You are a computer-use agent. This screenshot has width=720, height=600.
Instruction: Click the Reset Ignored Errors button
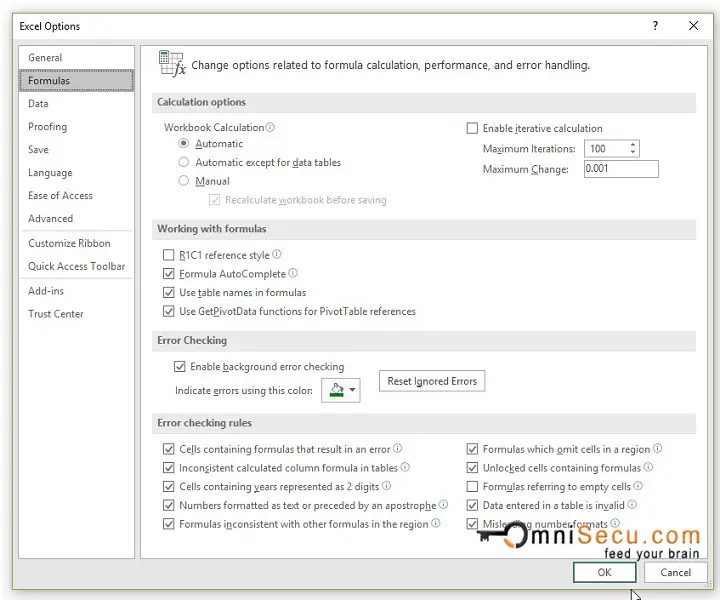[x=432, y=381]
